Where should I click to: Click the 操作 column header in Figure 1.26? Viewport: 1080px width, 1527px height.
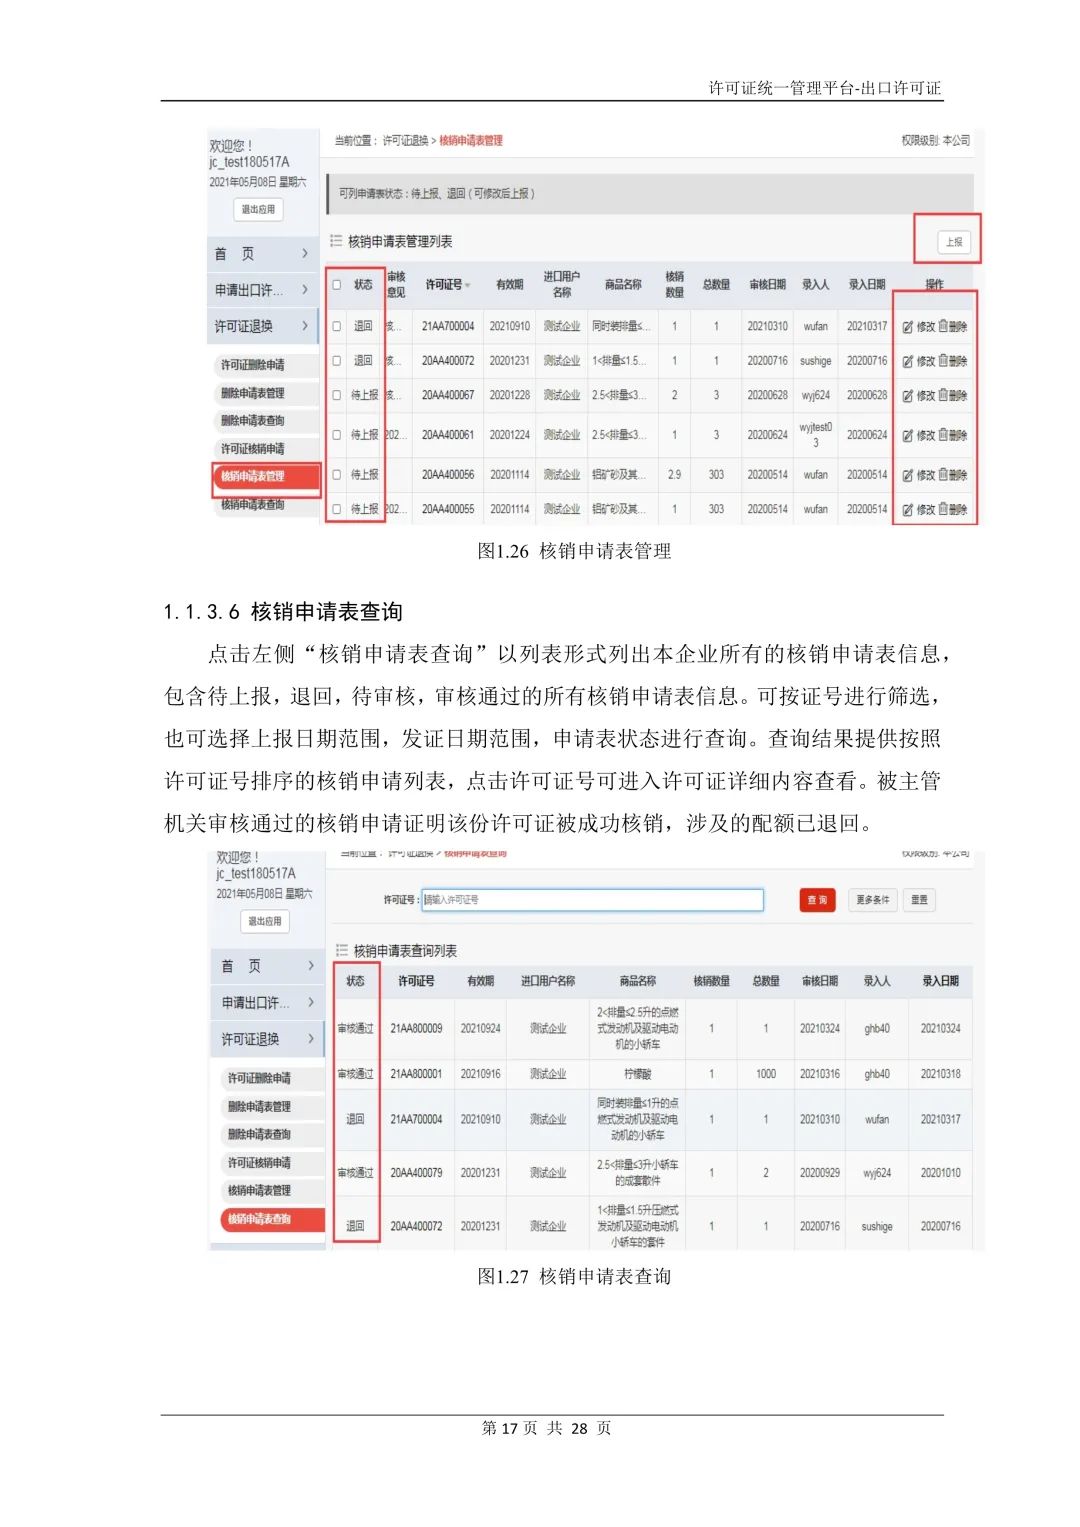[935, 285]
